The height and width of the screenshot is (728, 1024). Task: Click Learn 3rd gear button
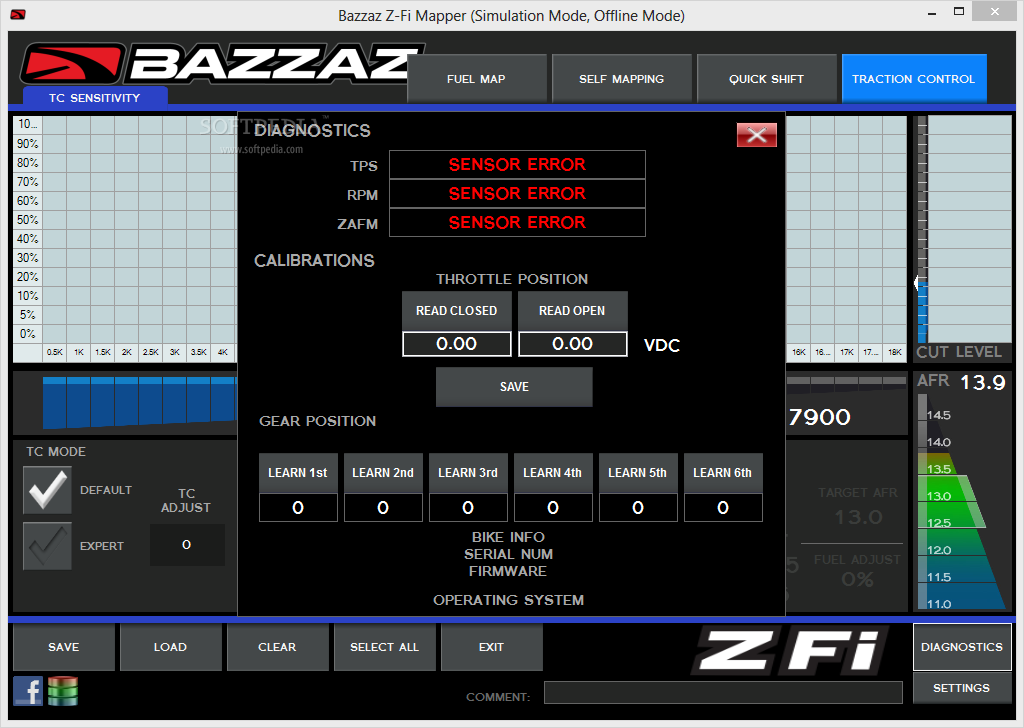[468, 473]
